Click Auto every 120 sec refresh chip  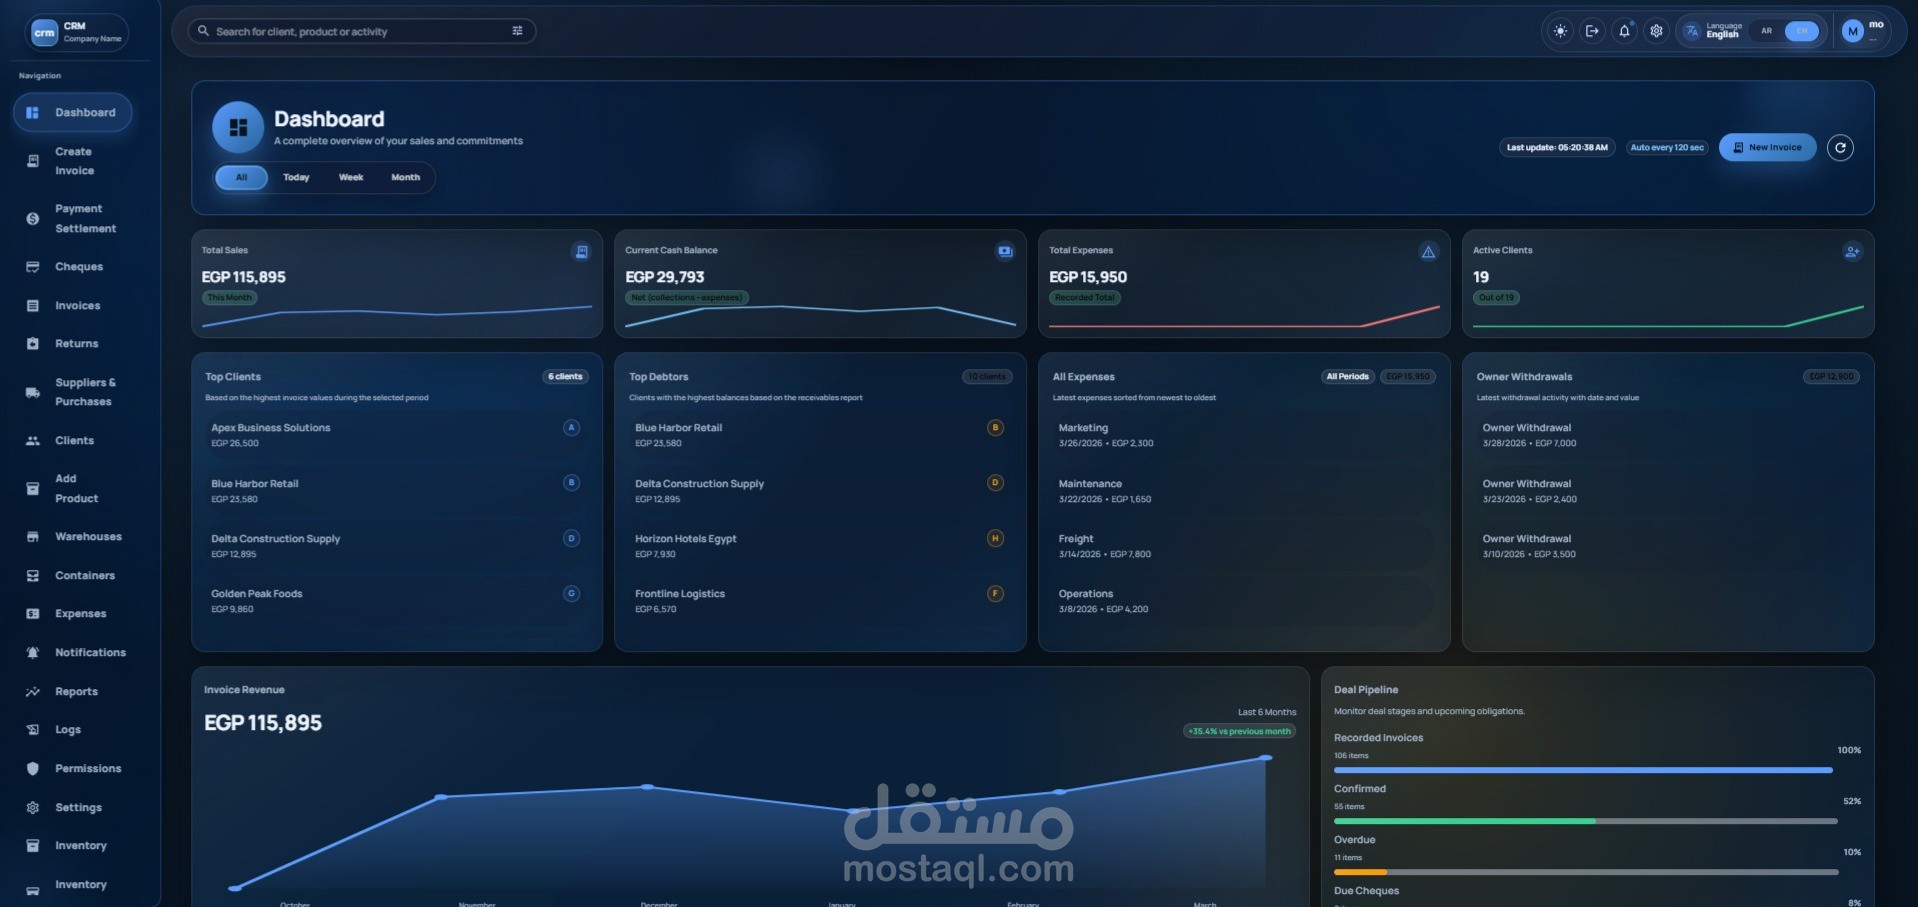(x=1667, y=147)
